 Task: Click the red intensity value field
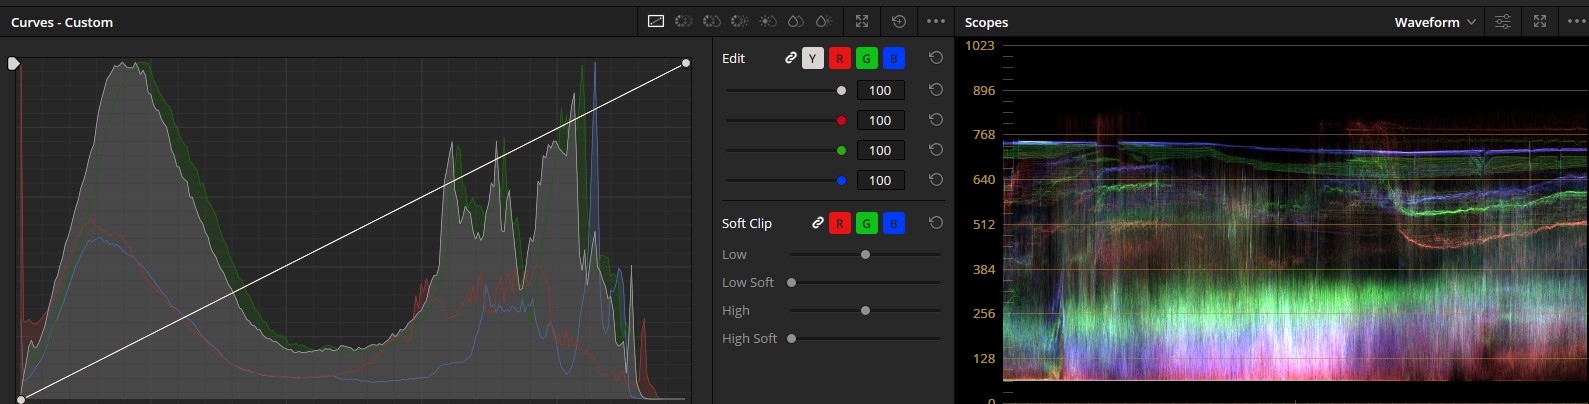point(880,120)
